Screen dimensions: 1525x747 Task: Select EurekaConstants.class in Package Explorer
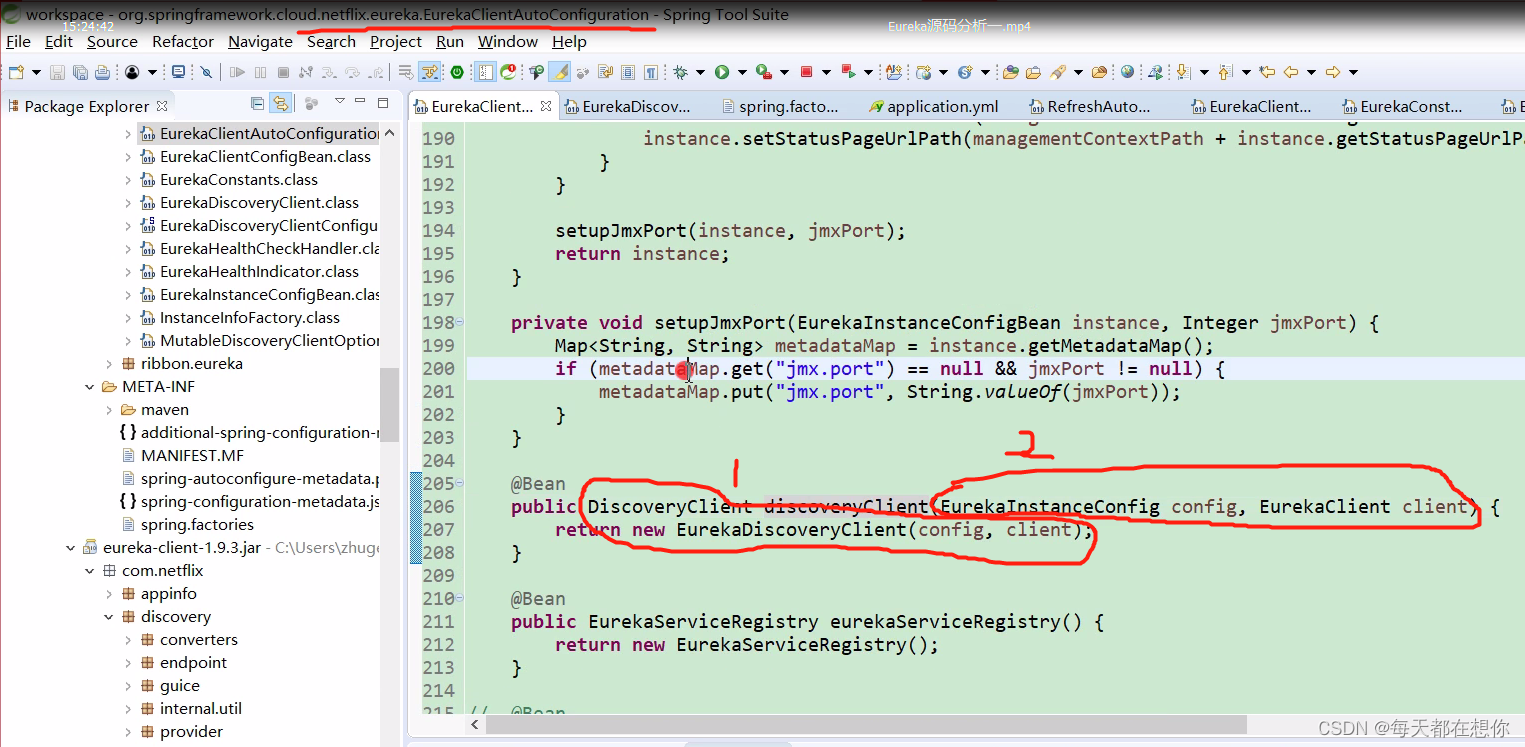(x=238, y=180)
